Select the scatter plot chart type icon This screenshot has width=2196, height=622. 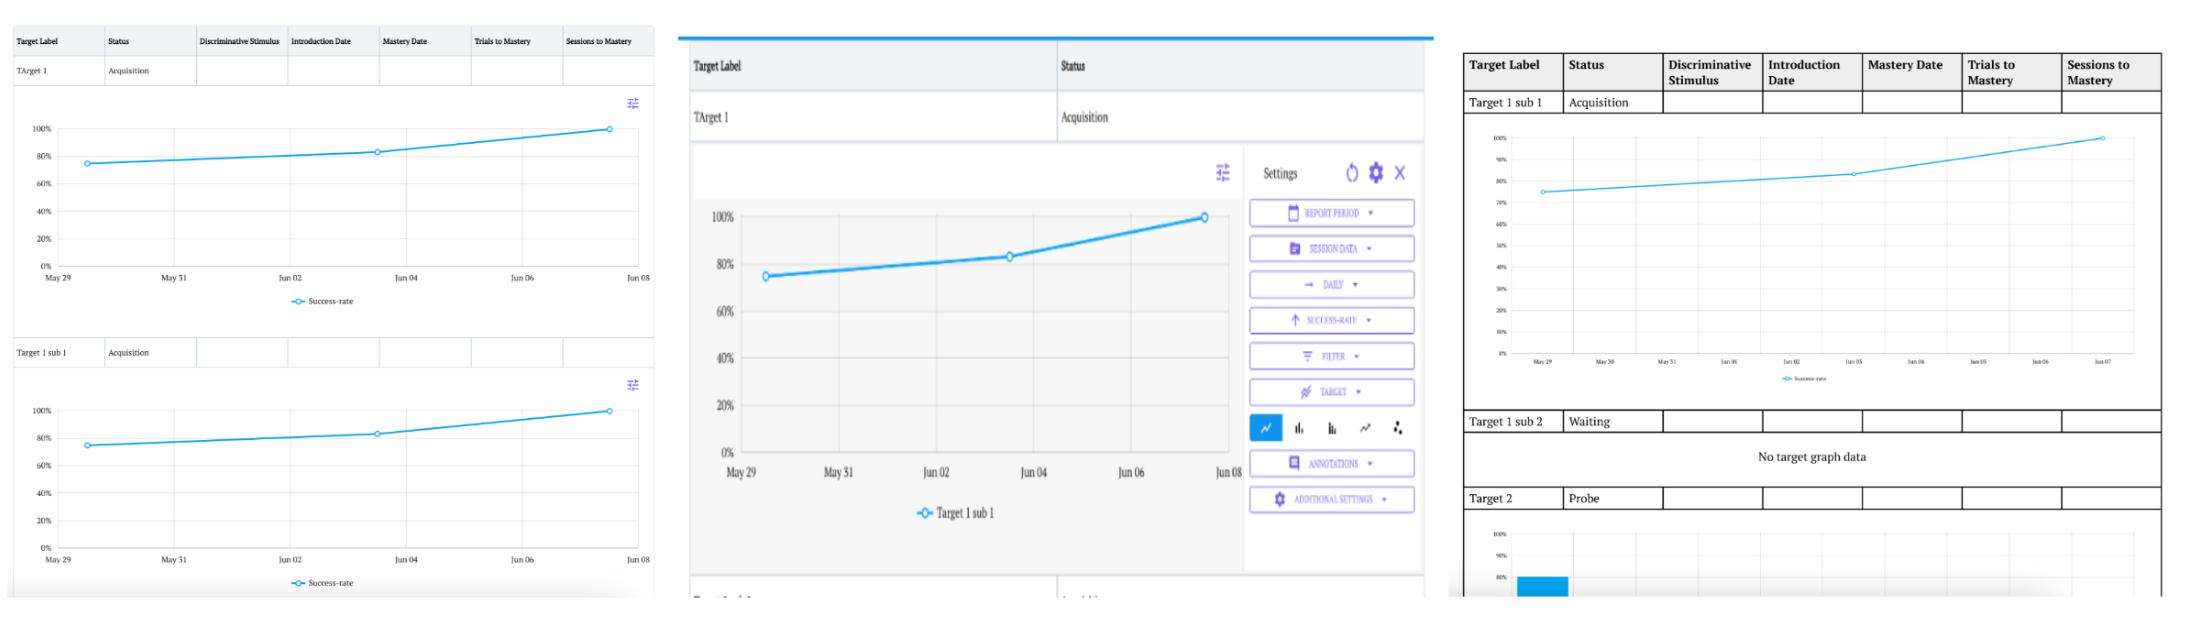coord(1397,428)
